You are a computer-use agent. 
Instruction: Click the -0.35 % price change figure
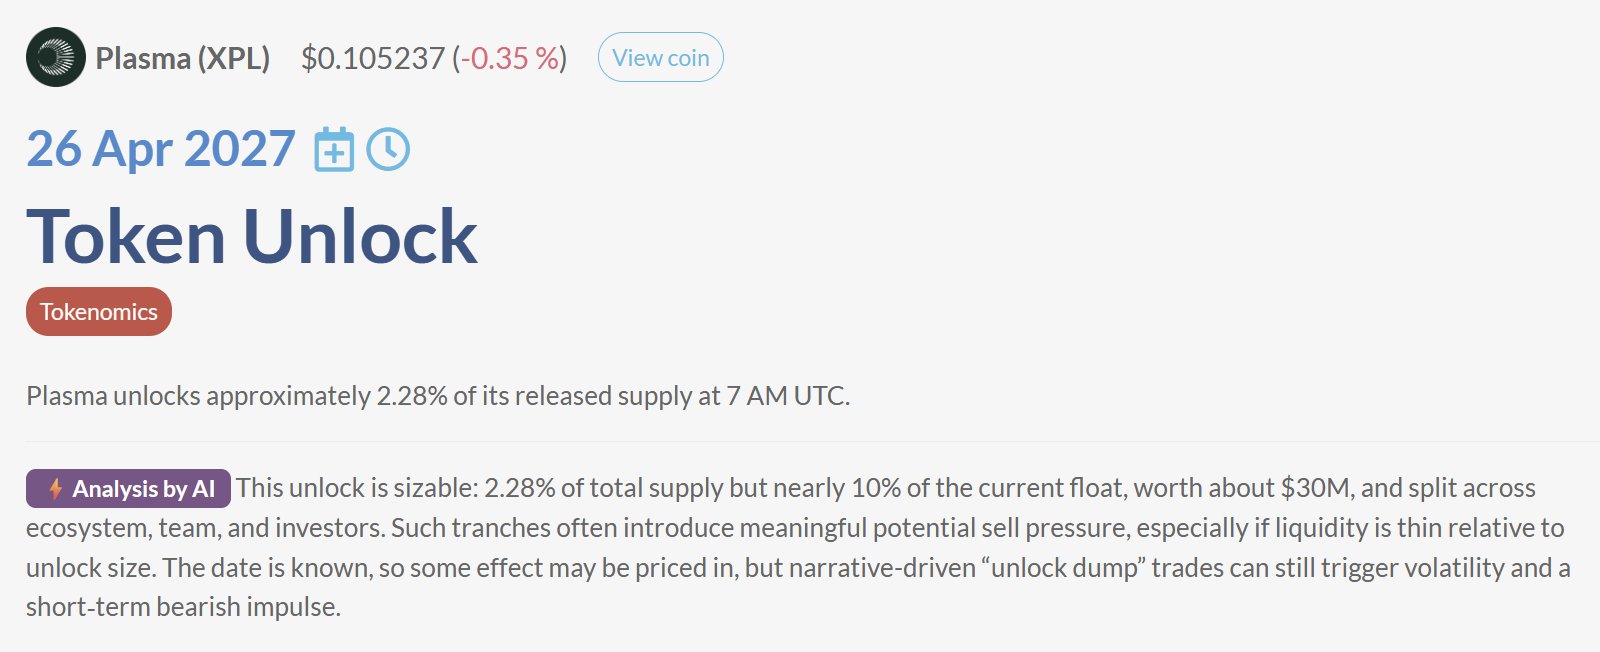pos(510,58)
